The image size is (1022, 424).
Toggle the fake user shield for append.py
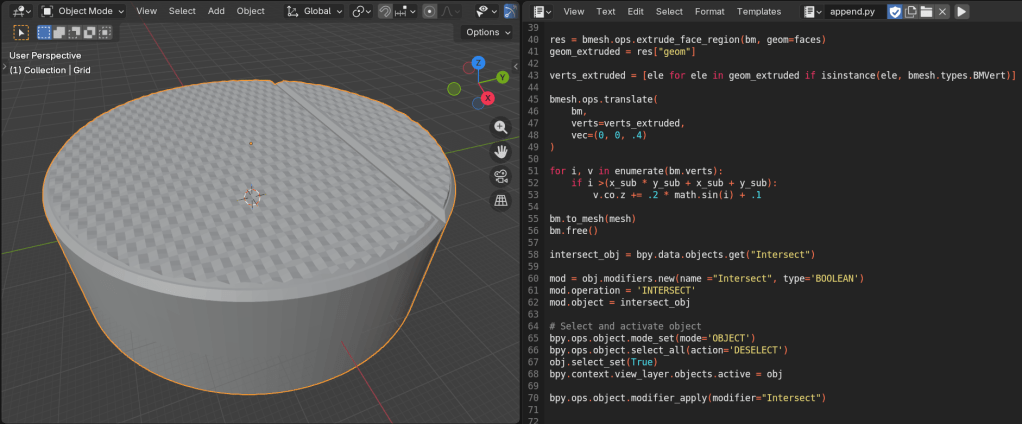coord(895,11)
